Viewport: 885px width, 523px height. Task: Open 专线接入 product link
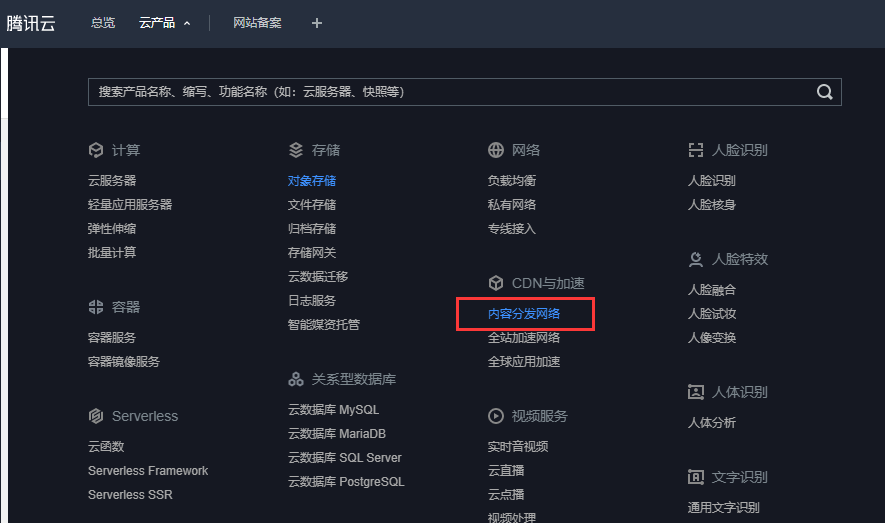coord(511,228)
